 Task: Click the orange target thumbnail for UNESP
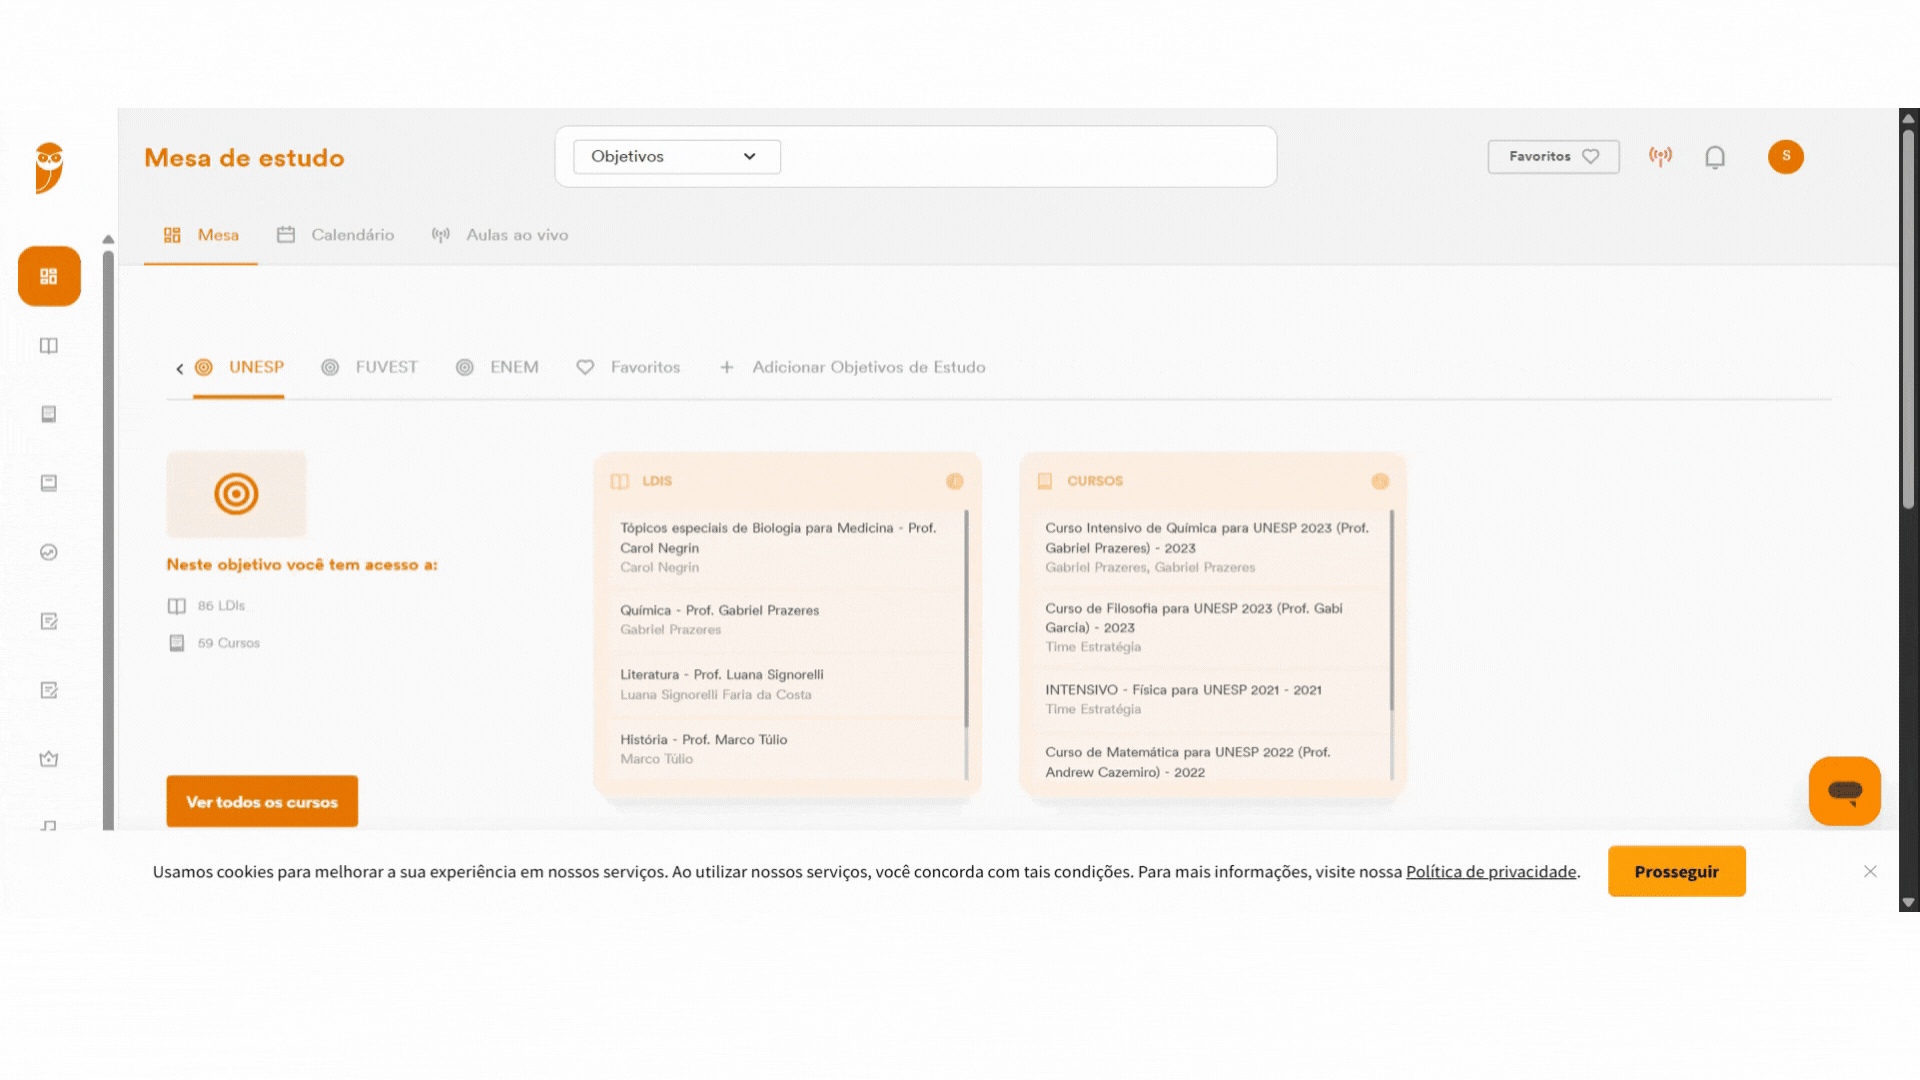(x=236, y=494)
